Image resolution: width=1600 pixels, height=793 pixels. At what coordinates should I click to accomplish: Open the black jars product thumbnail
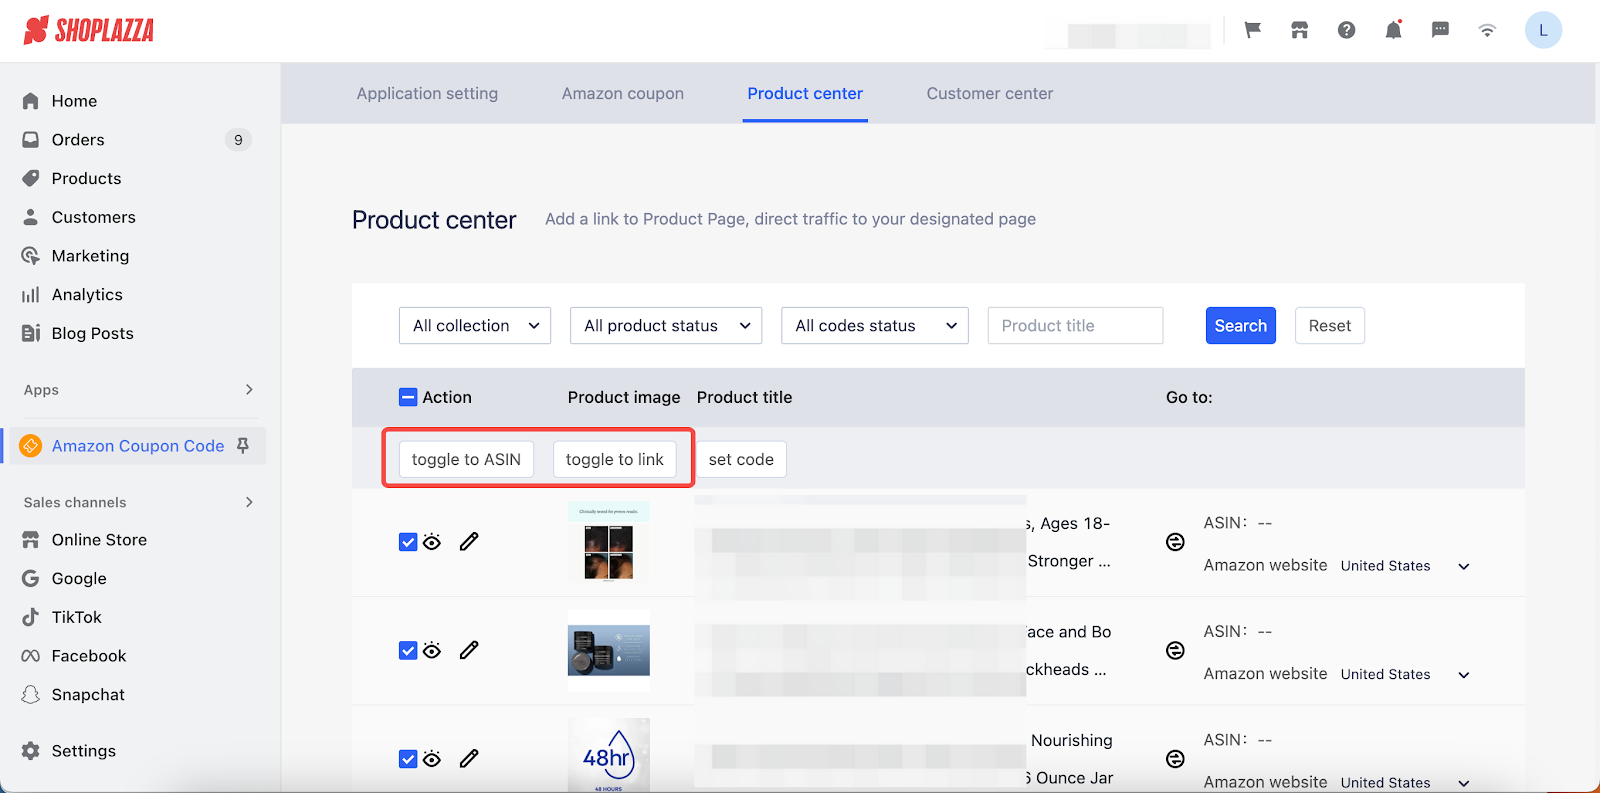609,651
